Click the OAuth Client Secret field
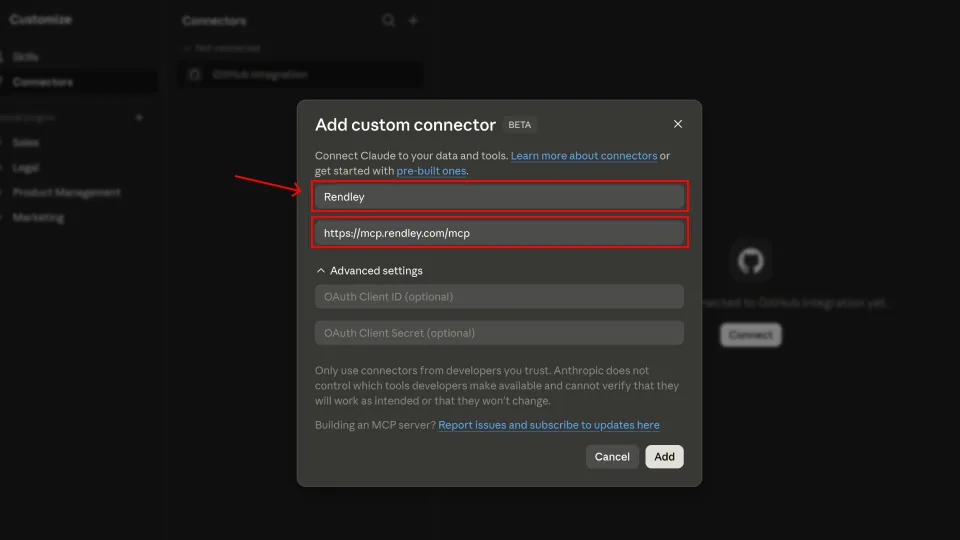 (x=499, y=332)
